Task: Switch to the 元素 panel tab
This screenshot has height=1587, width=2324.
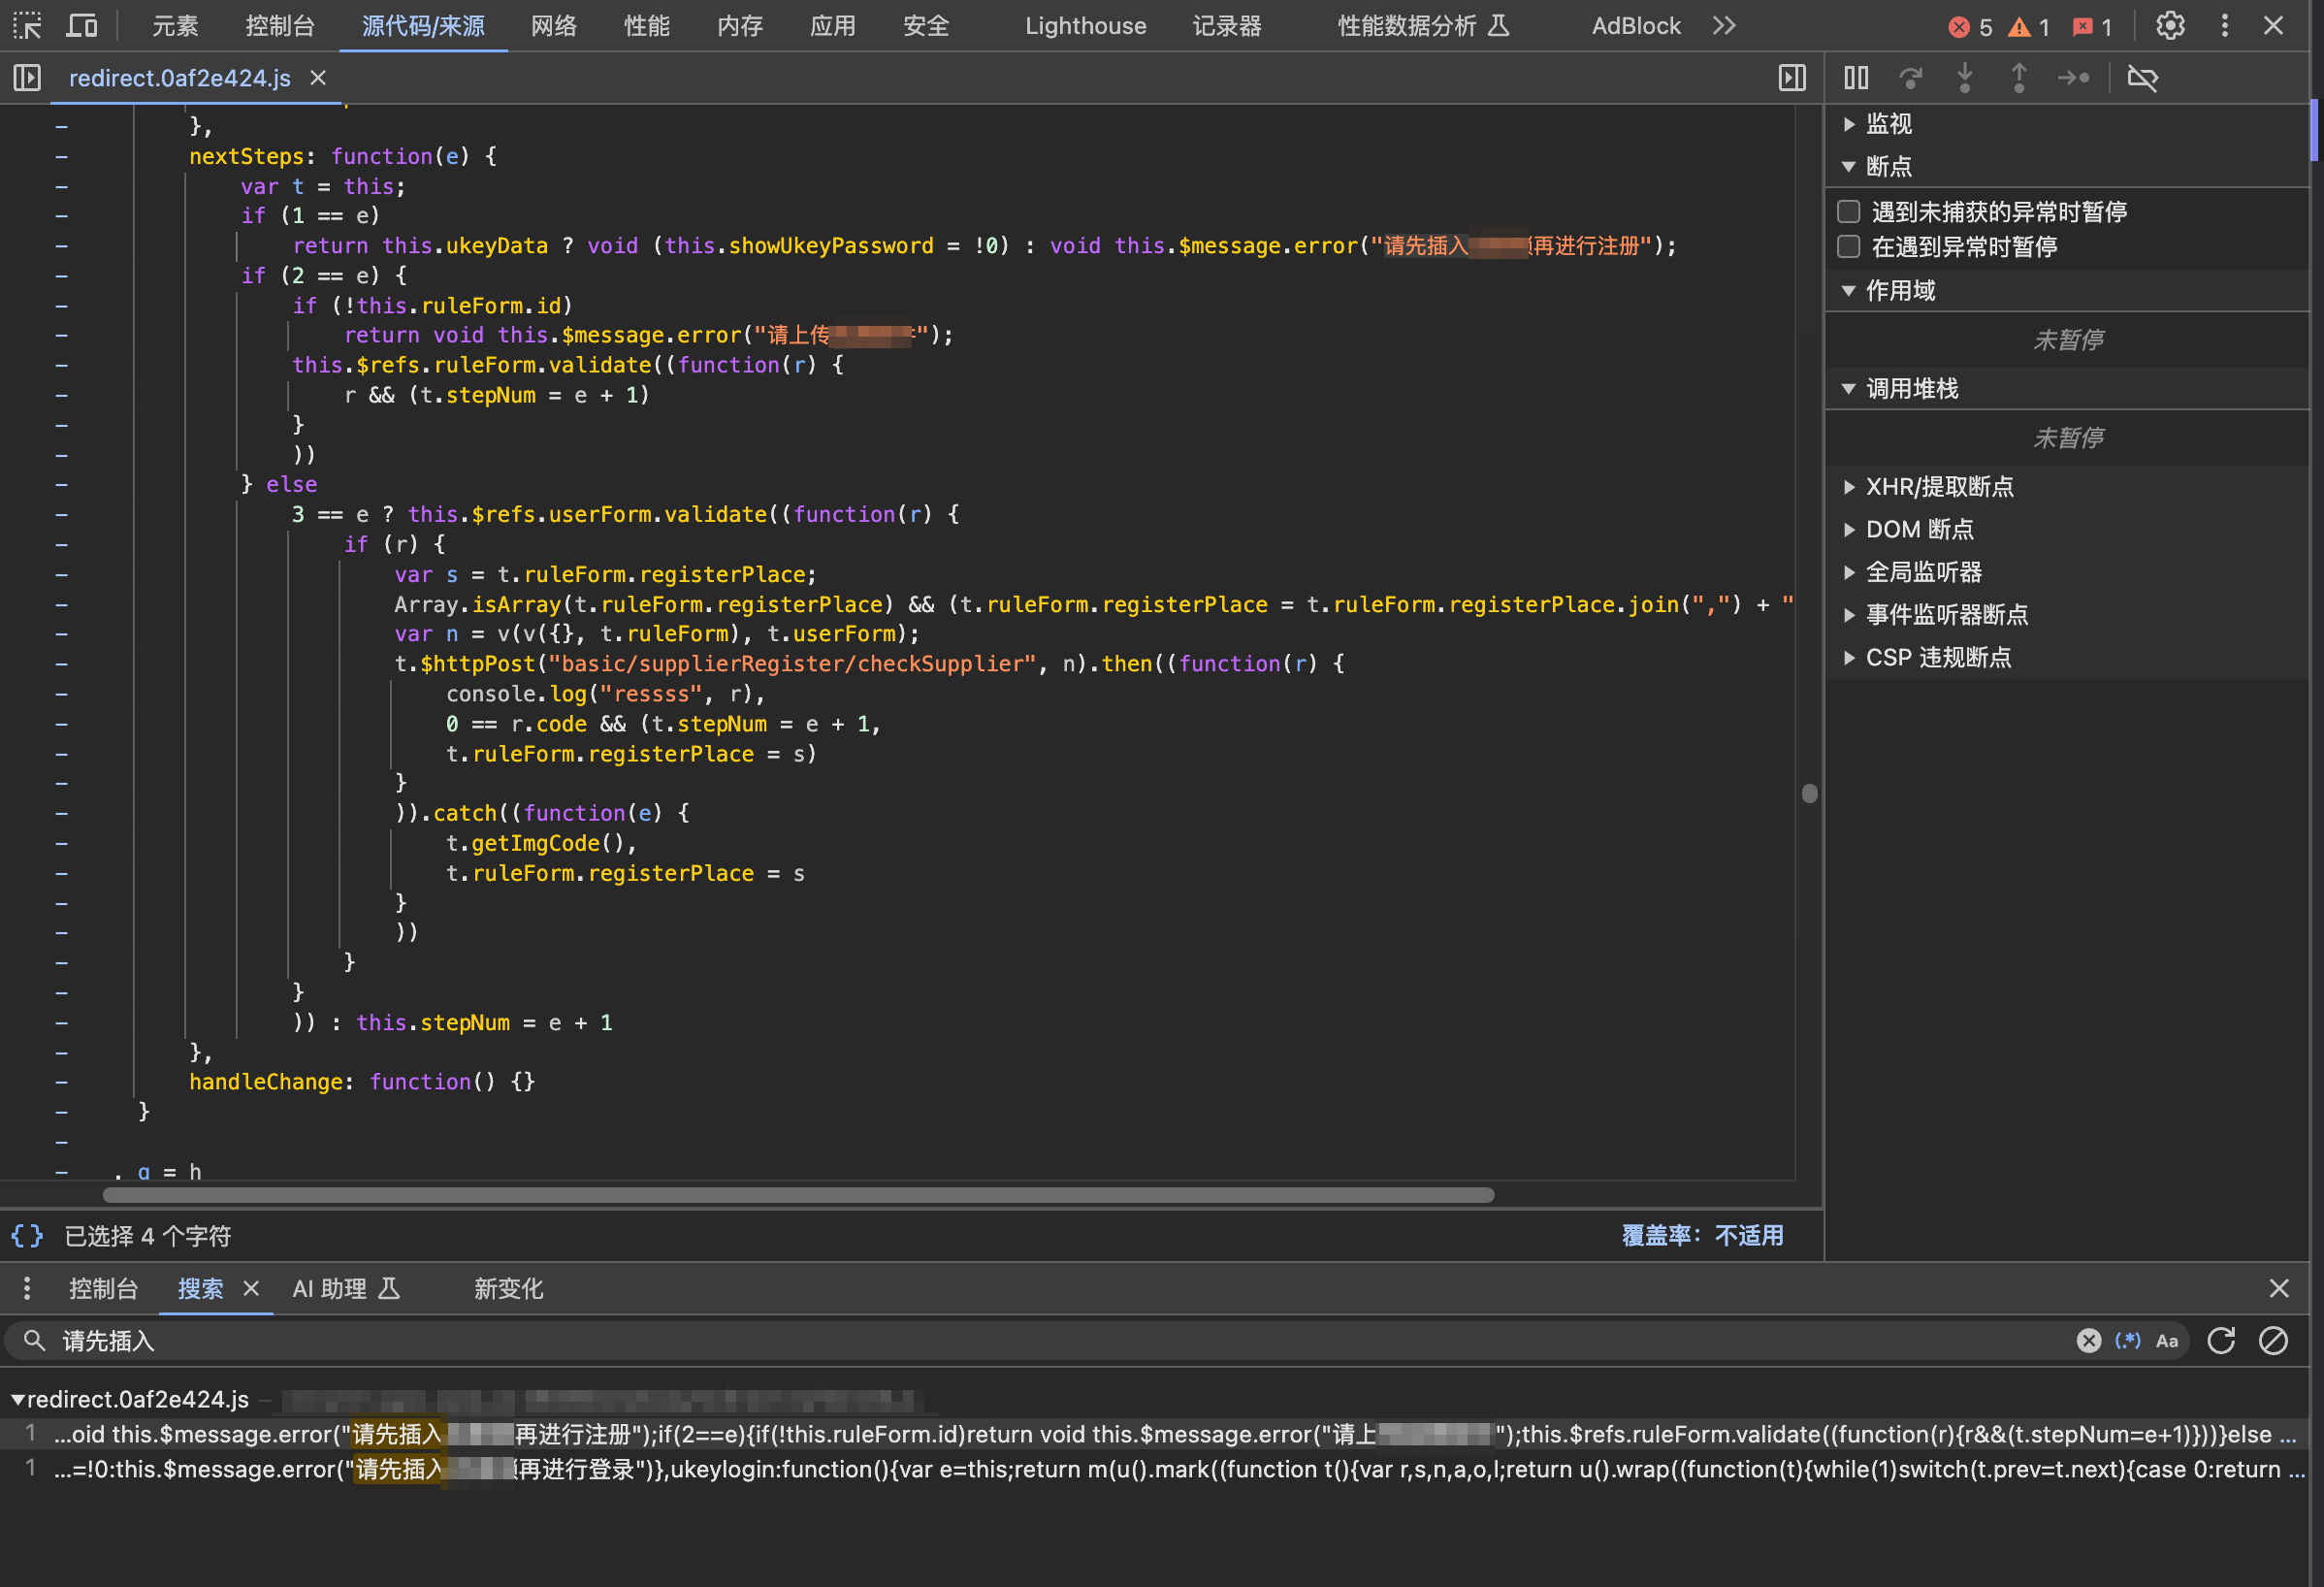Action: pyautogui.click(x=175, y=26)
